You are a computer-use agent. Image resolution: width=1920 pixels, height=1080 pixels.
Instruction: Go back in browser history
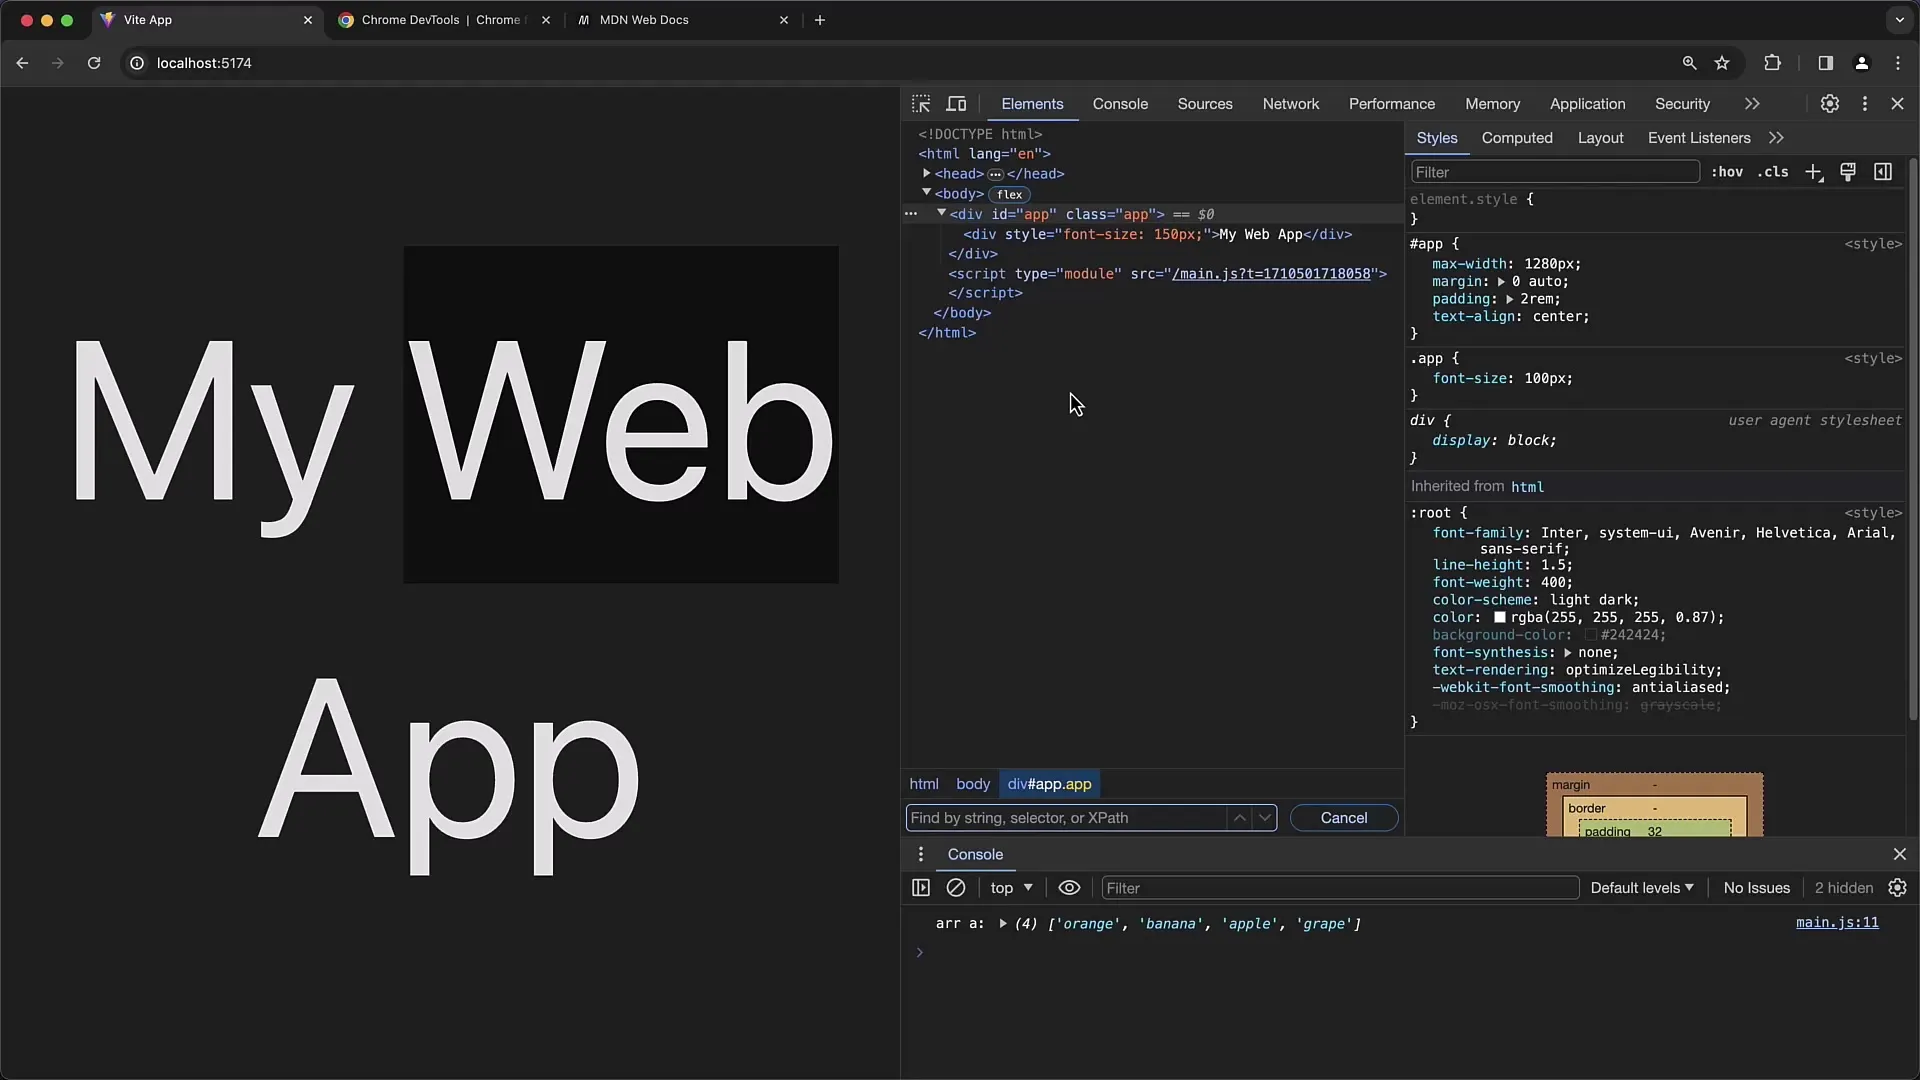click(22, 63)
